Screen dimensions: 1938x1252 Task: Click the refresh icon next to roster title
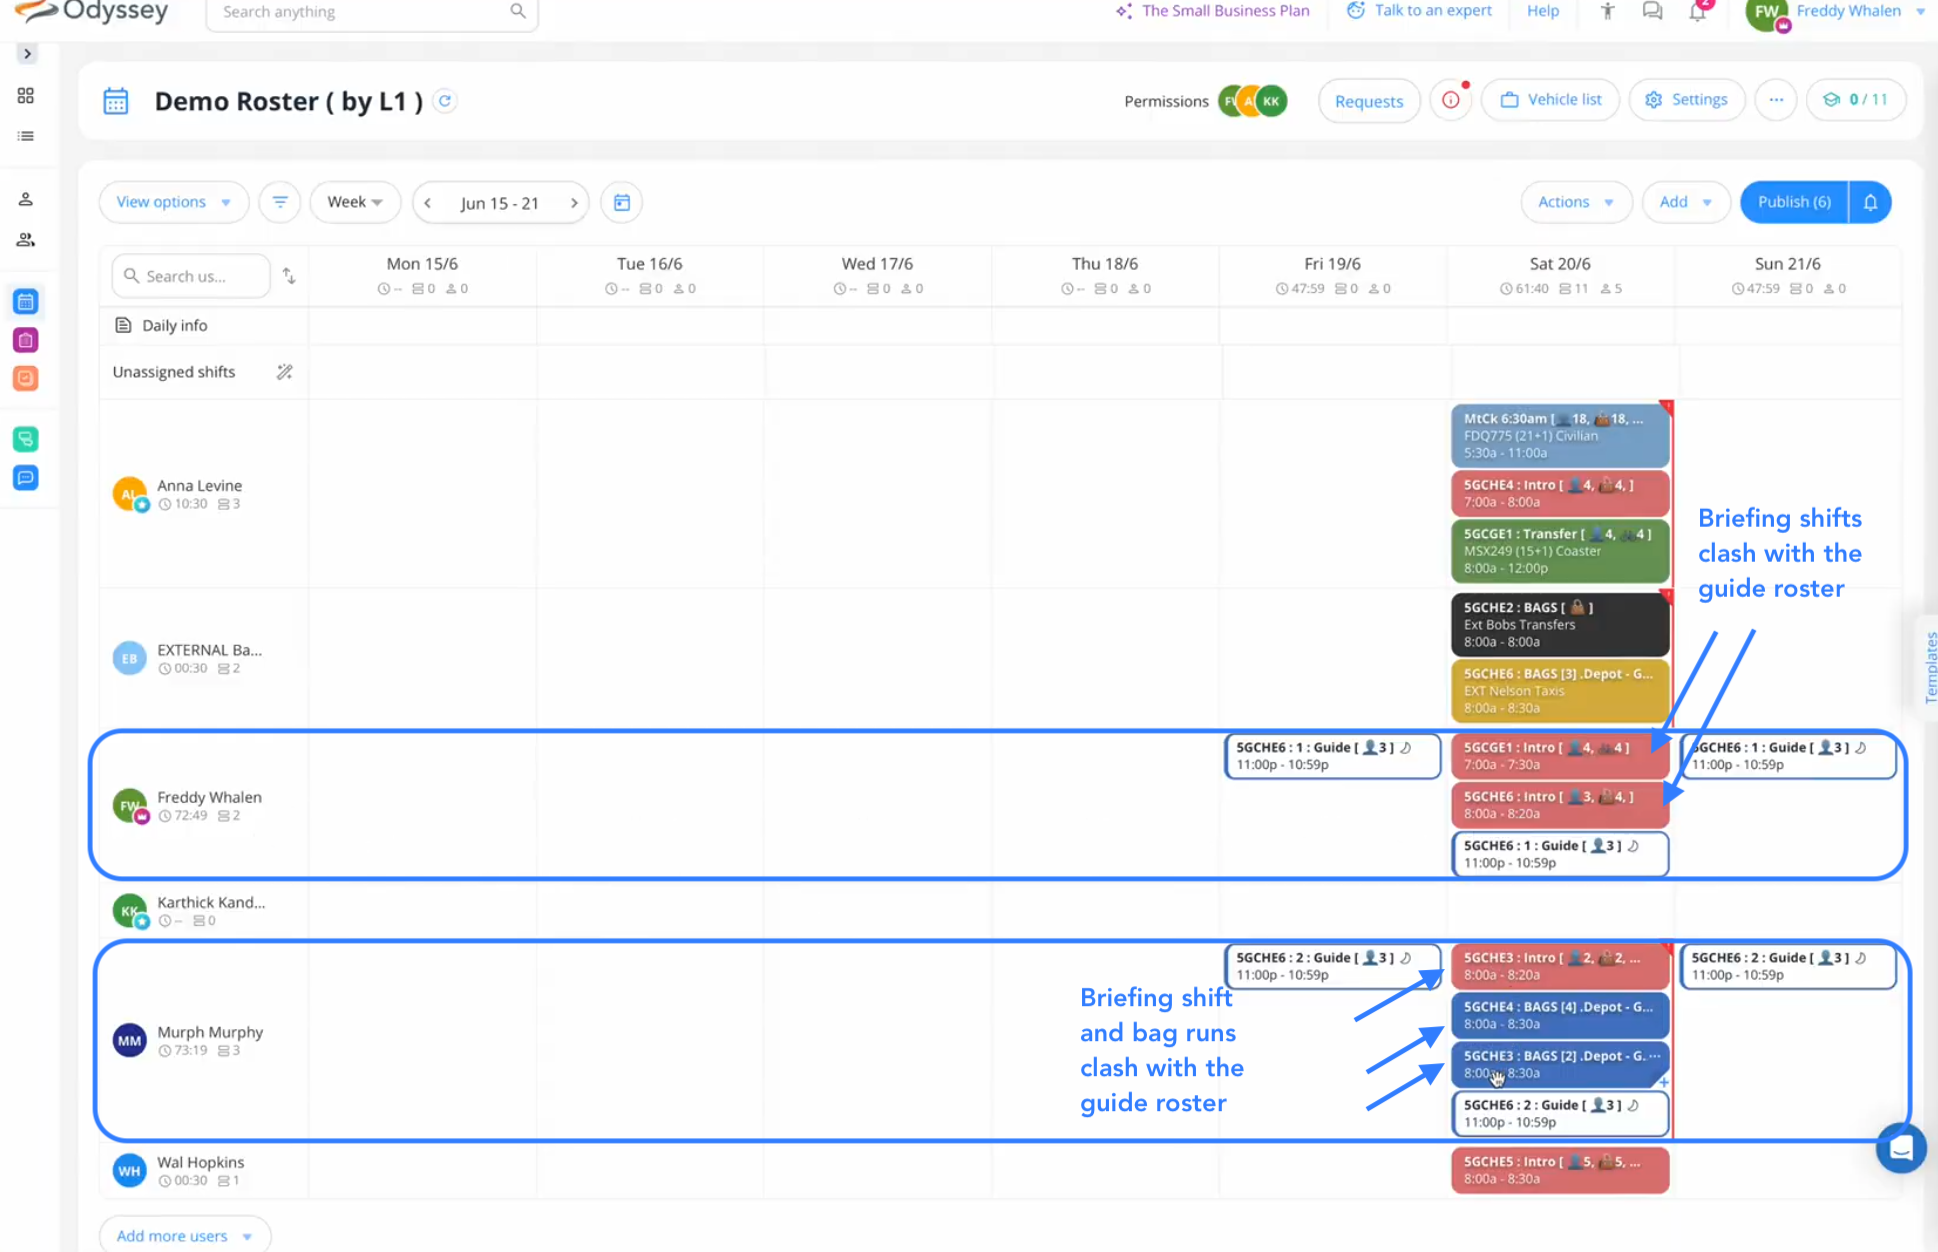445,101
